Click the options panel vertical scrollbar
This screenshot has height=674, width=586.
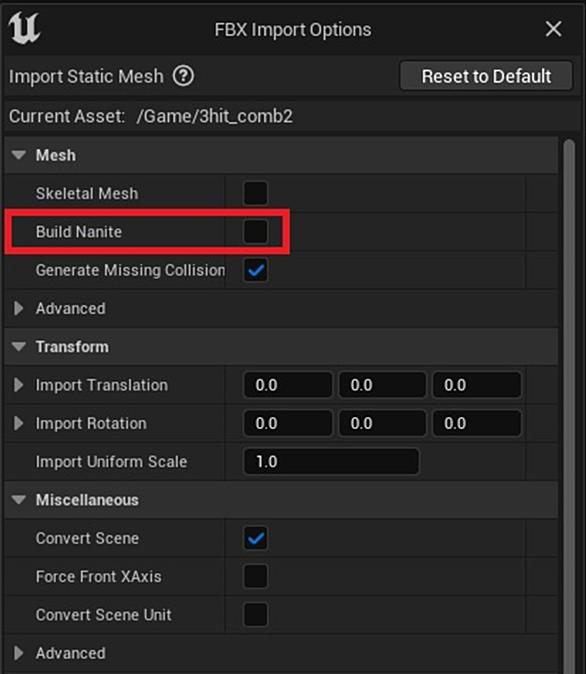coord(569,404)
